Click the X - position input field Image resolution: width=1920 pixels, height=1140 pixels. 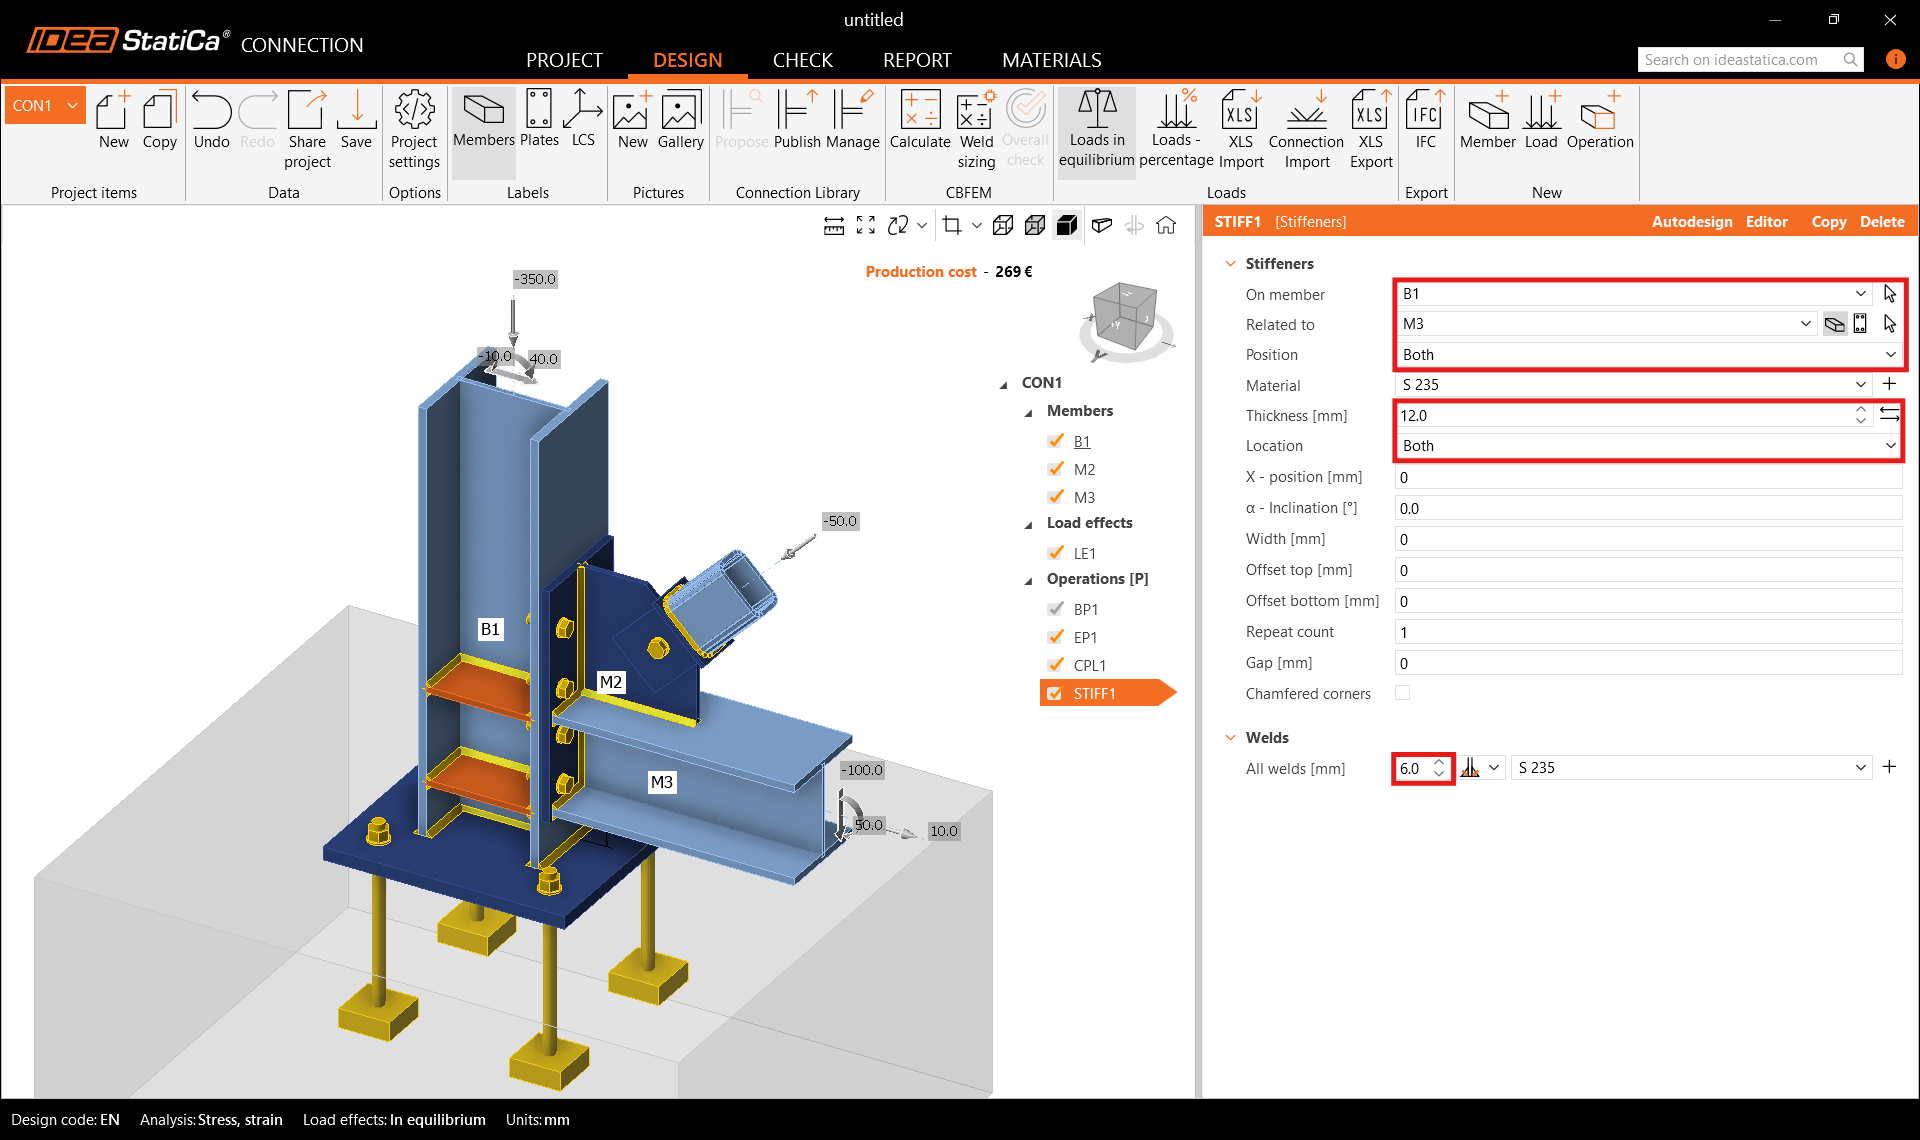[x=1647, y=477]
